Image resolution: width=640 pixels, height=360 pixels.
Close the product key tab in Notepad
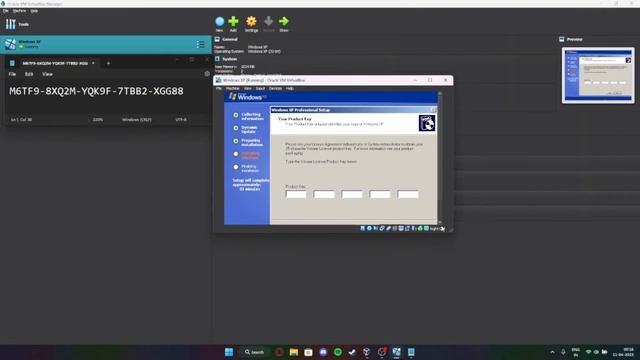click(x=93, y=63)
